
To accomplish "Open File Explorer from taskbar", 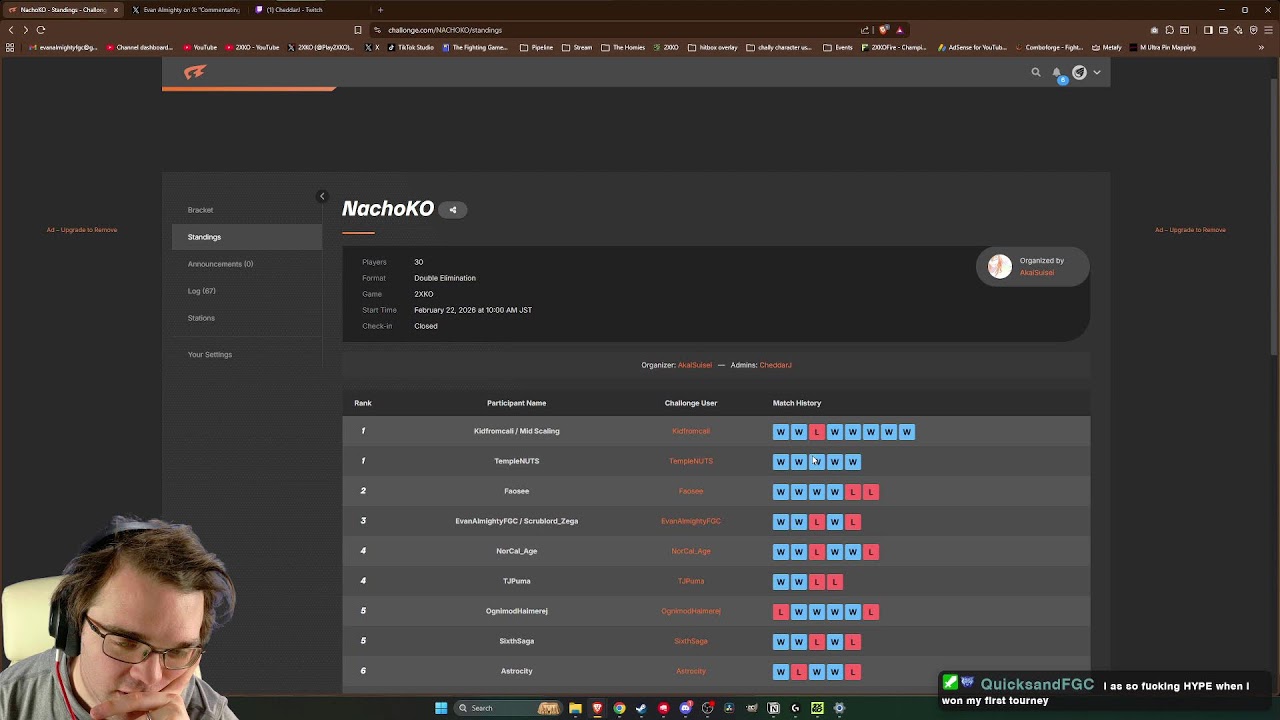I will click(575, 708).
